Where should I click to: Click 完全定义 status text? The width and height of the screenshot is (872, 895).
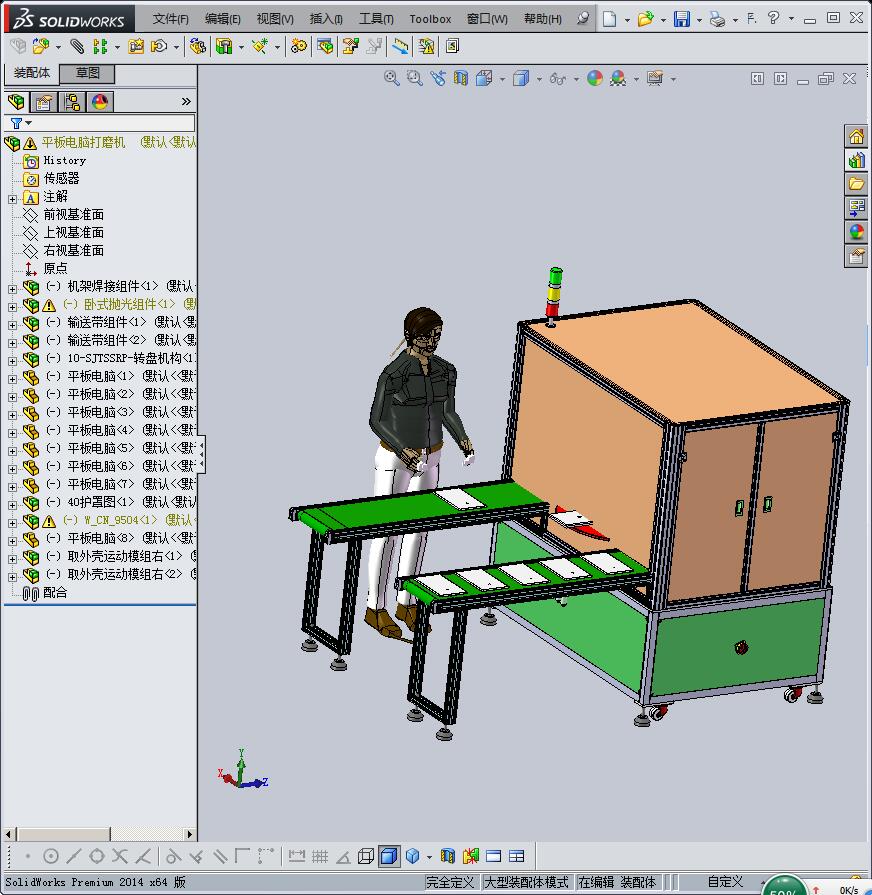[x=450, y=882]
